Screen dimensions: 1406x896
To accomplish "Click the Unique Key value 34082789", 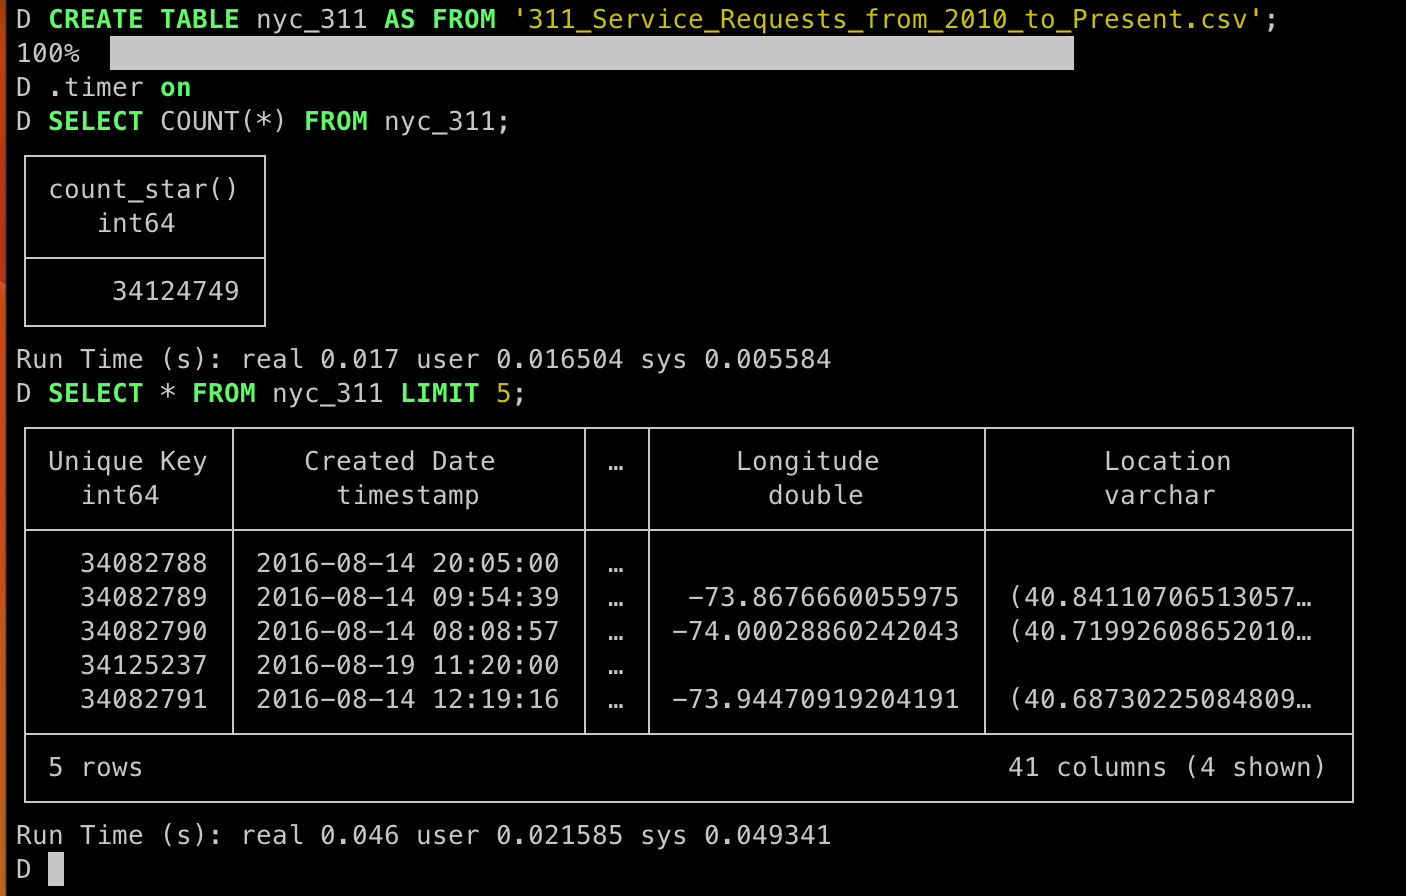I will (144, 598).
